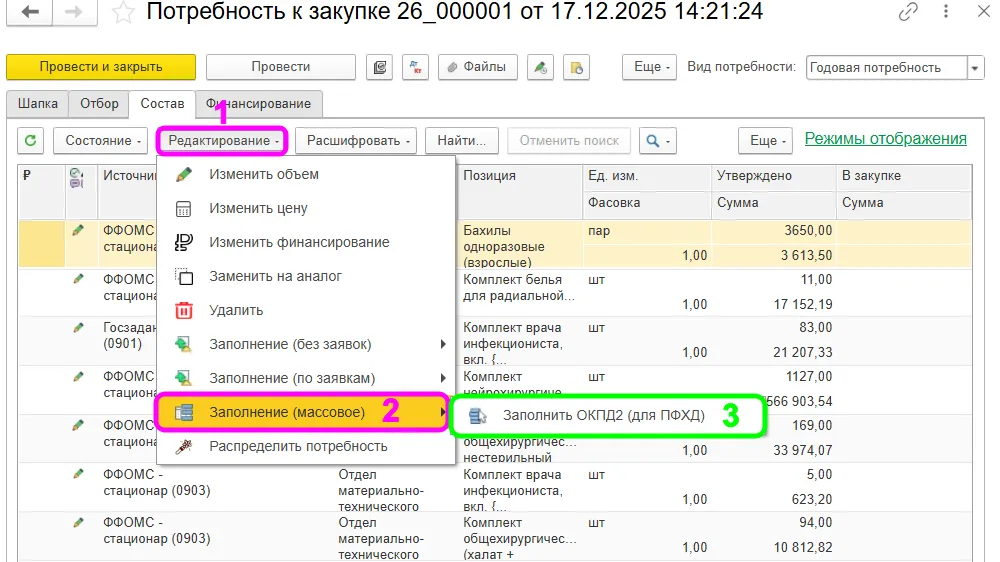Copy link via chain icon
This screenshot has height=562, width=1000.
pos(908,11)
